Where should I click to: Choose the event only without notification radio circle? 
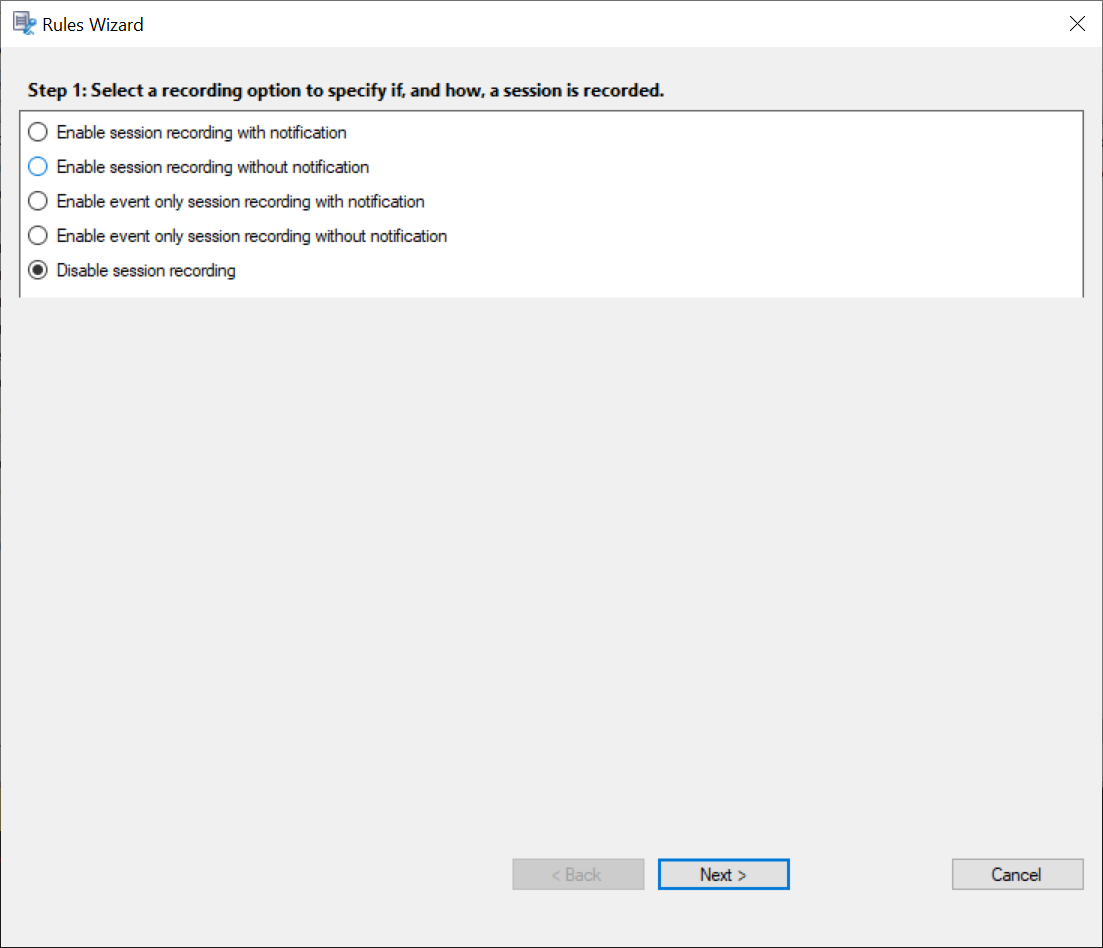tap(38, 236)
